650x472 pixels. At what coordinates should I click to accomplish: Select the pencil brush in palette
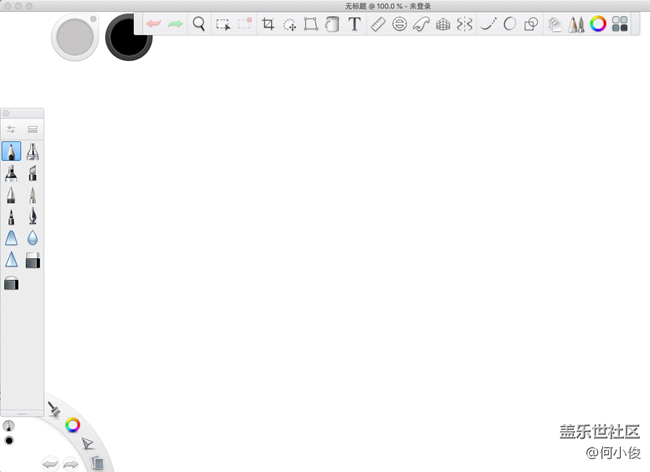tap(11, 151)
